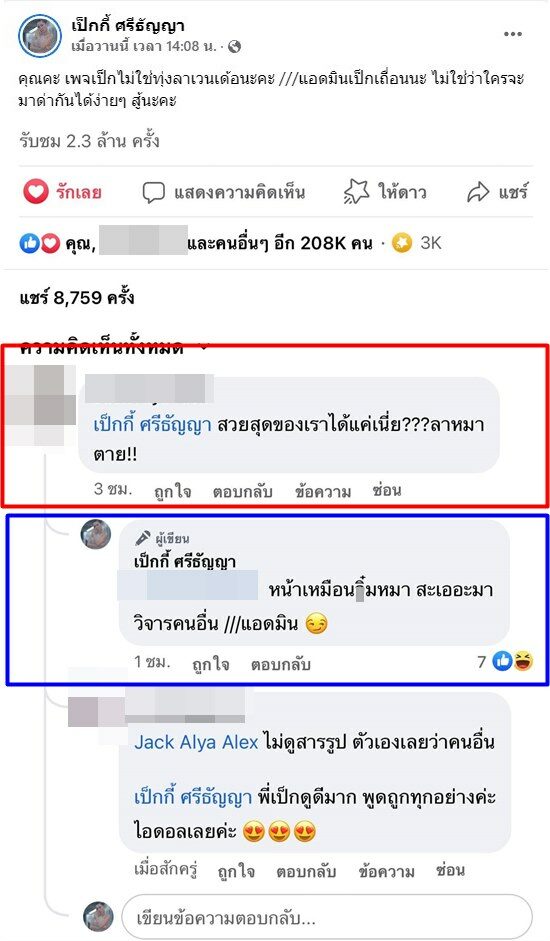Click the แสดงความคิดเห็น comment bubble icon
This screenshot has width=550, height=941.
[x=153, y=193]
